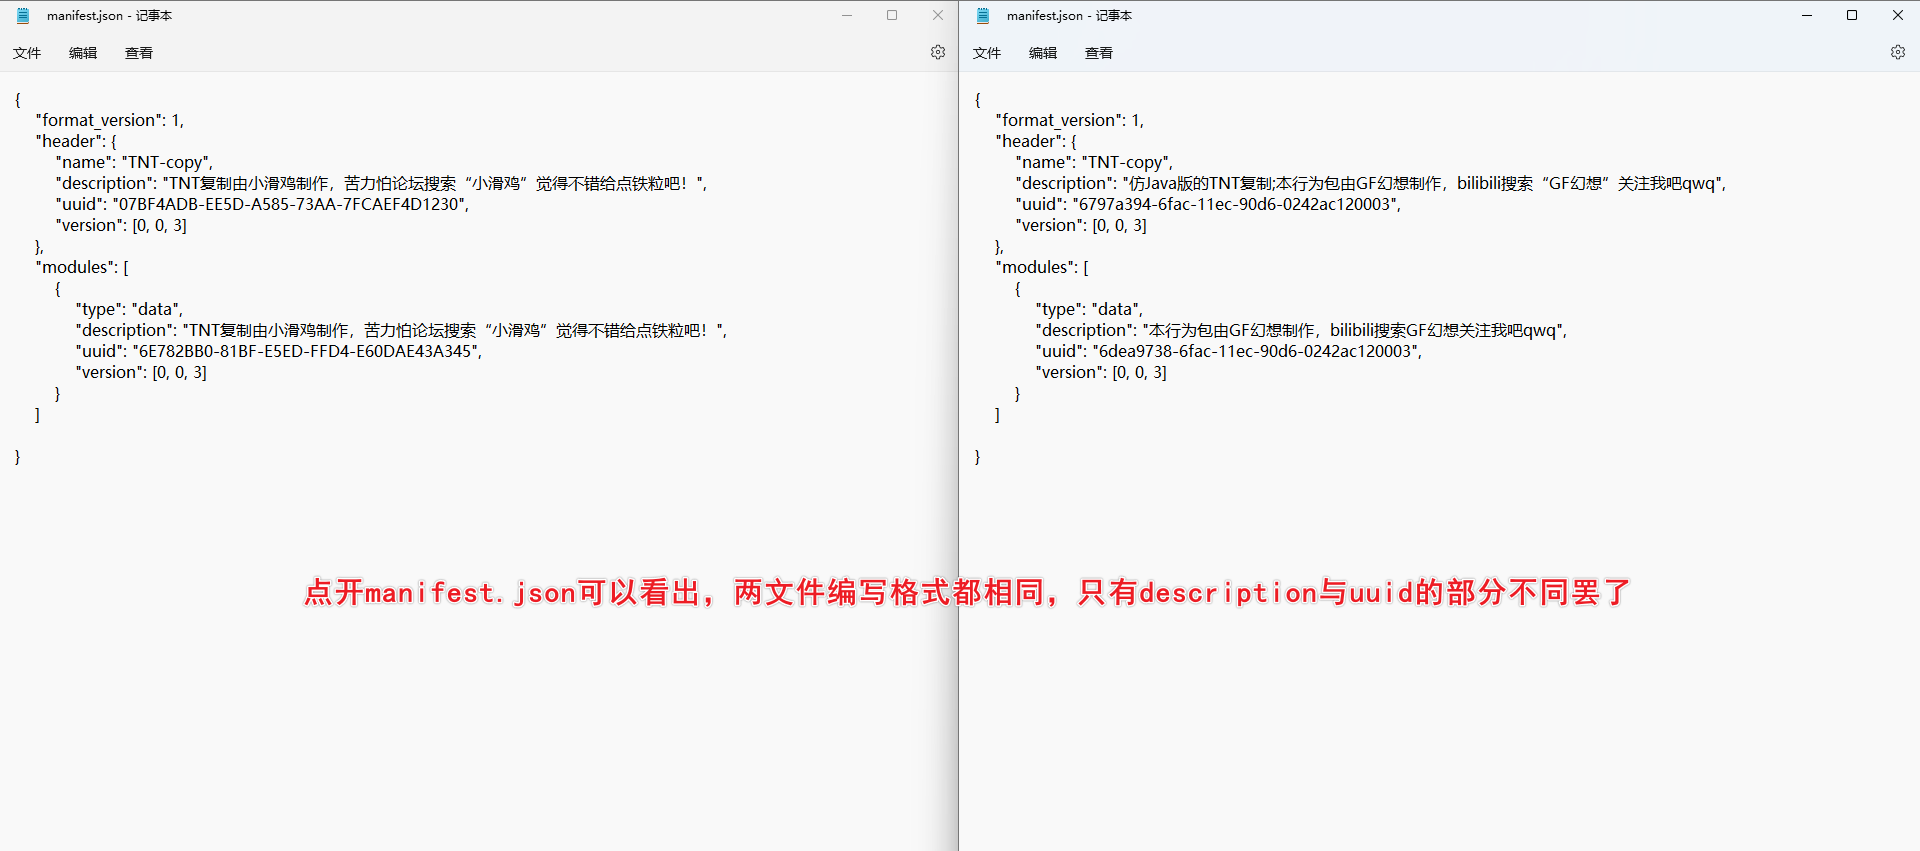Maximize the left Notepad window
The width and height of the screenshot is (1920, 851).
coord(892,15)
